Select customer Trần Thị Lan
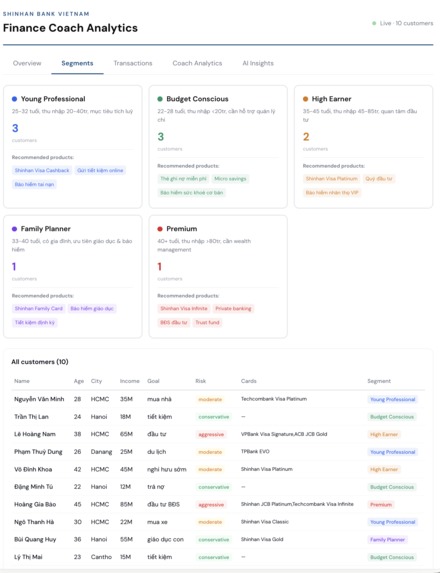 31,417
